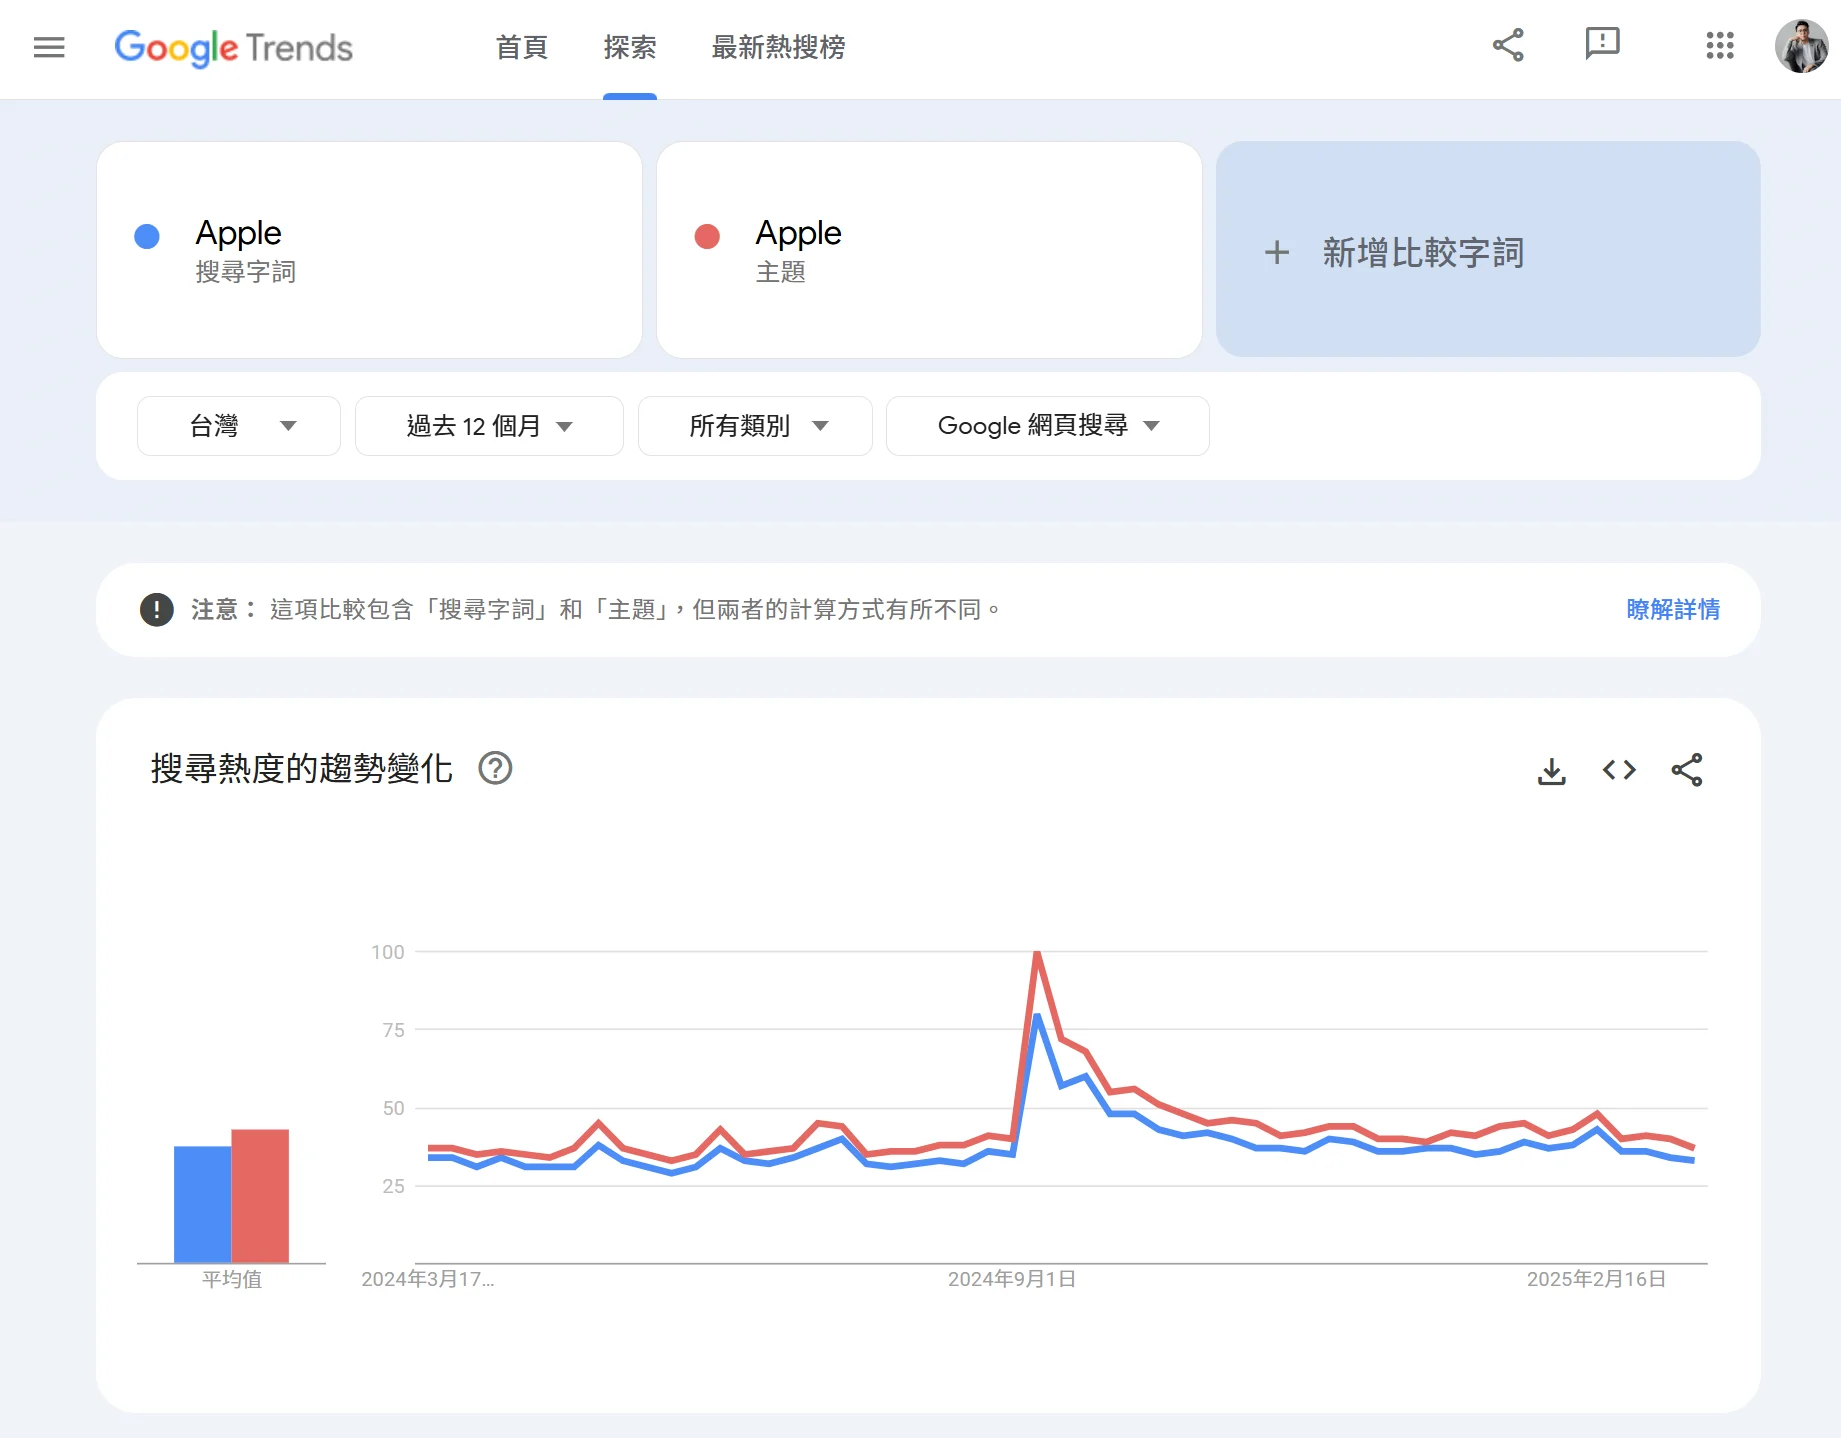Switch to the 最新熱搜榜 tab

click(x=777, y=47)
